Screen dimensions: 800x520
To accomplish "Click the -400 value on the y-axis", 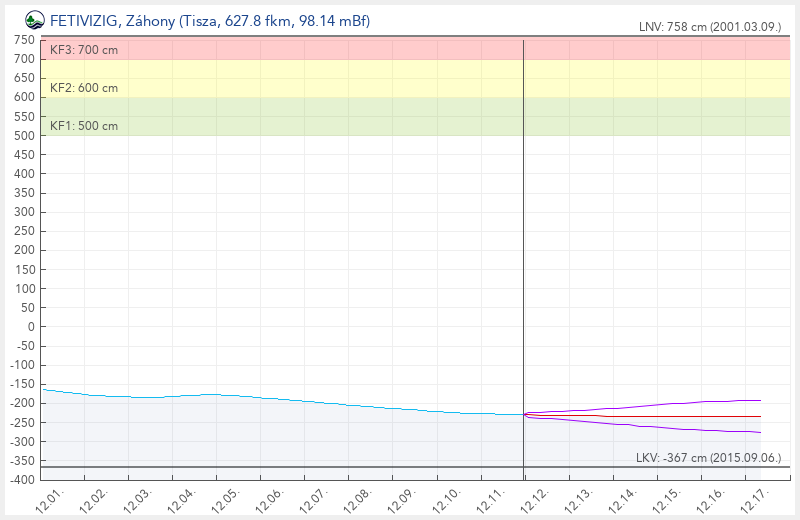I will tap(21, 480).
